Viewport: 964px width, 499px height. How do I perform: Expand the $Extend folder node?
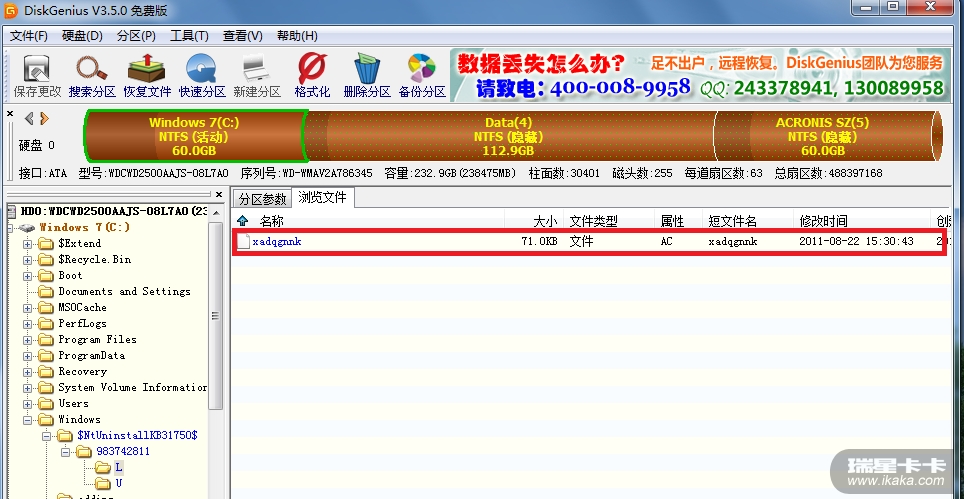point(28,244)
